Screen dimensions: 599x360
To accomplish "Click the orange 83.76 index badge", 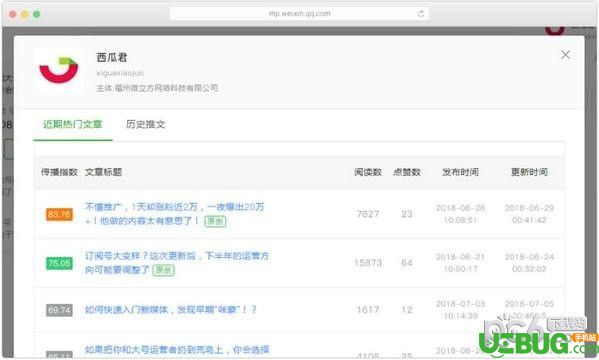I will click(59, 214).
